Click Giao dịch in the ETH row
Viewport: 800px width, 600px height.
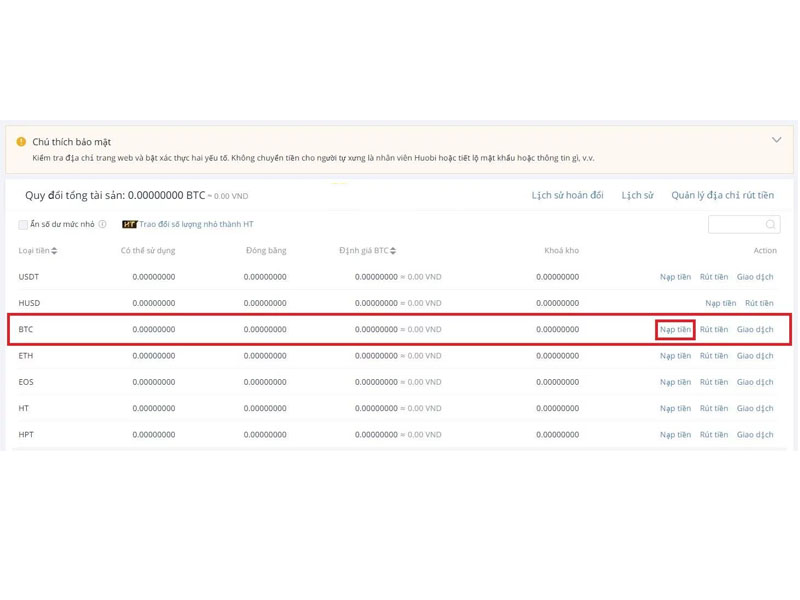point(755,356)
